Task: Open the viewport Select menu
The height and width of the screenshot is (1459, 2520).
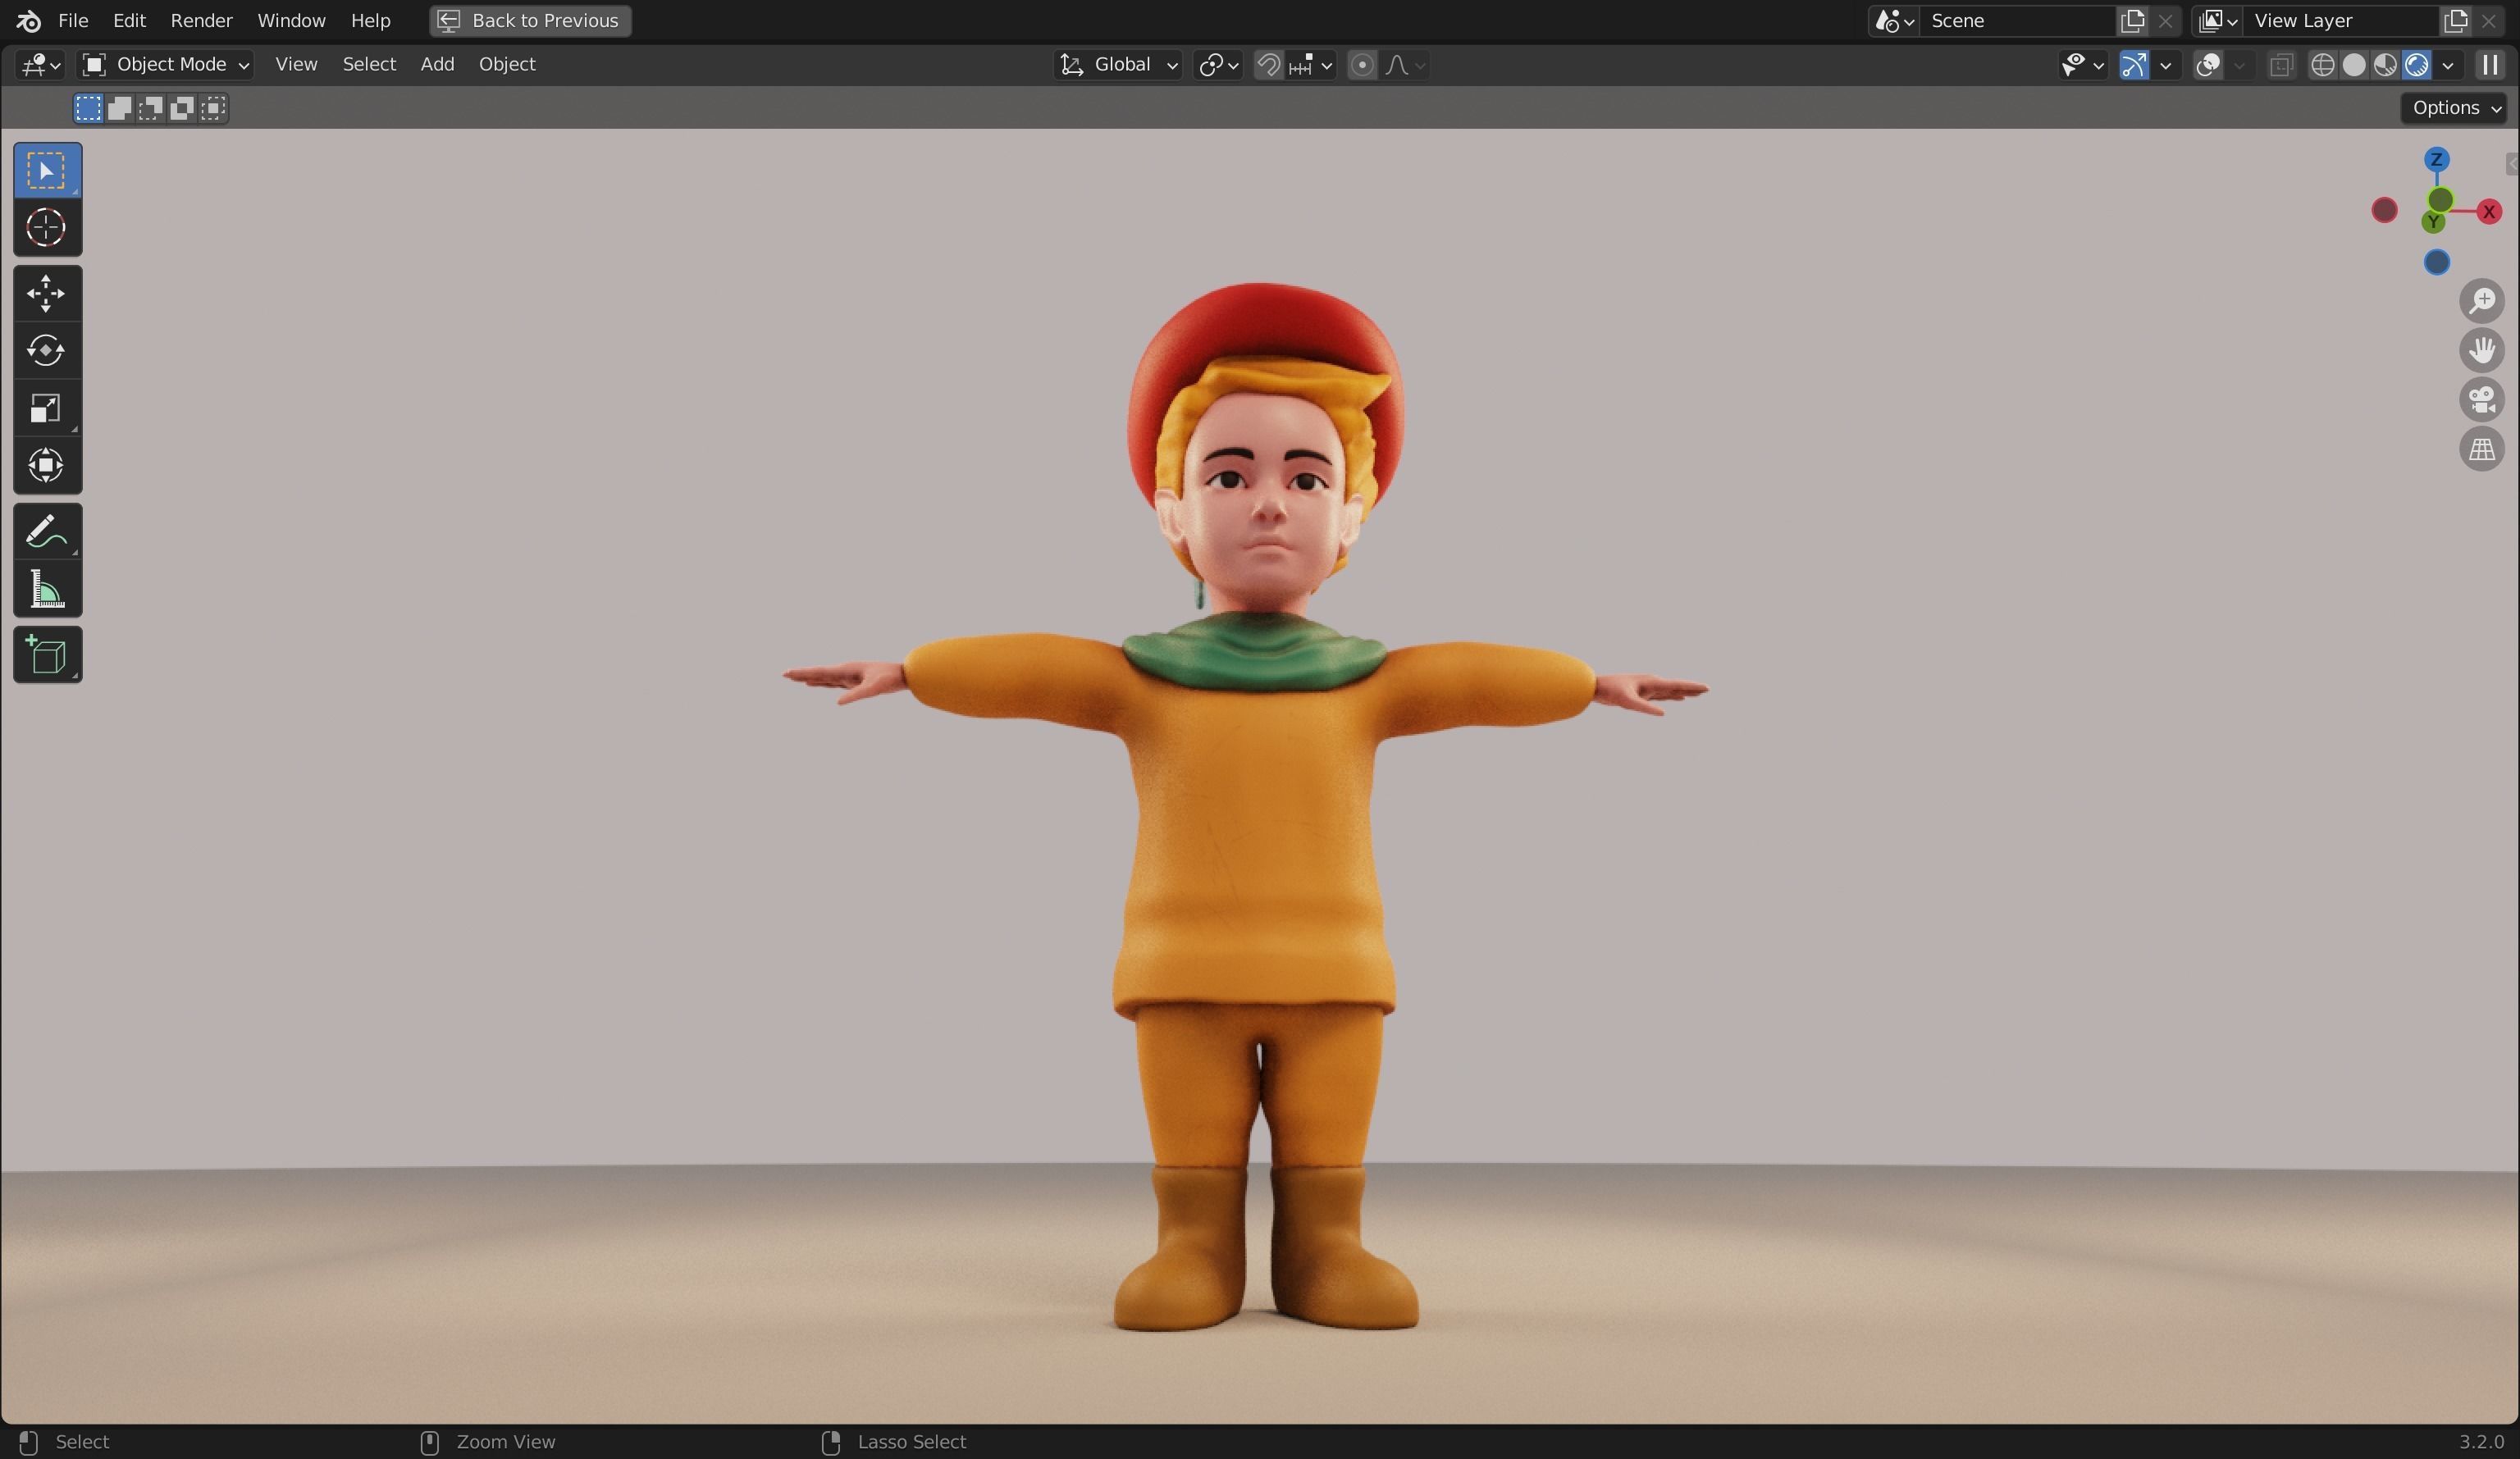Action: click(x=369, y=65)
